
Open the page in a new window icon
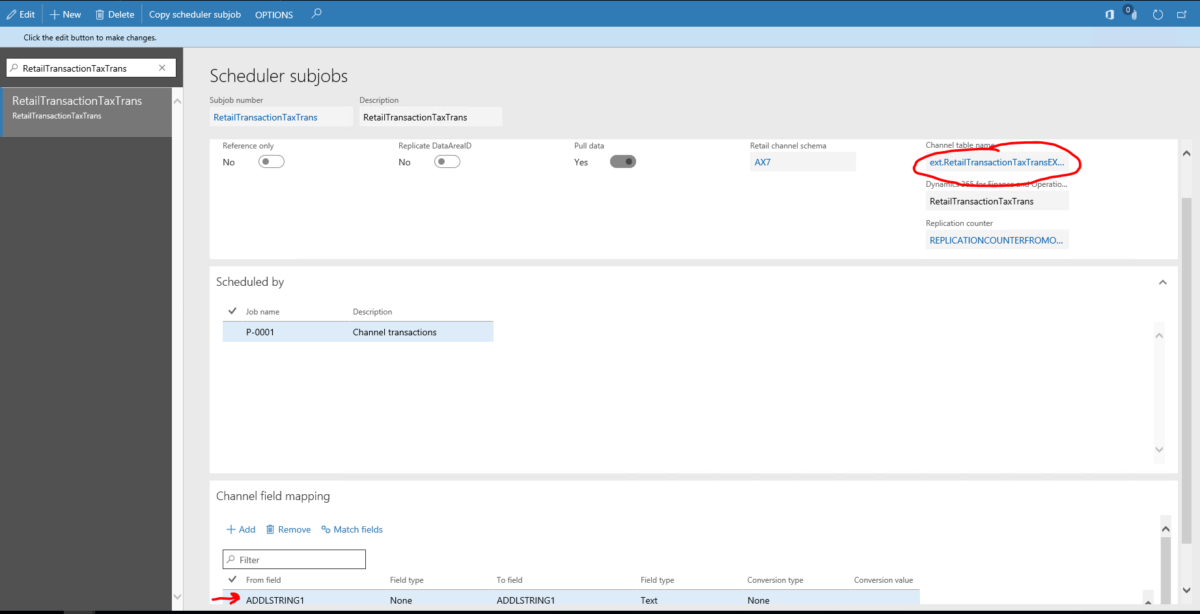click(1183, 13)
